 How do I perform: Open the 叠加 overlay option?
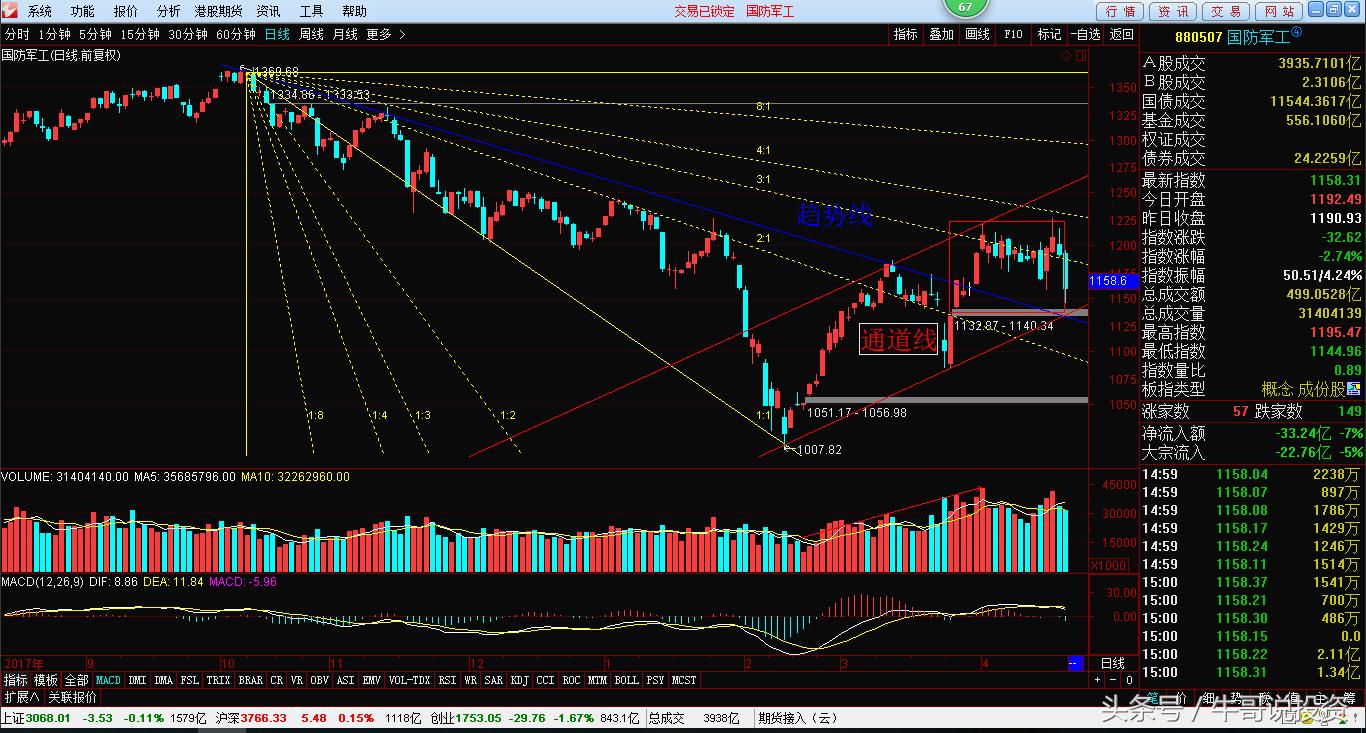click(941, 34)
